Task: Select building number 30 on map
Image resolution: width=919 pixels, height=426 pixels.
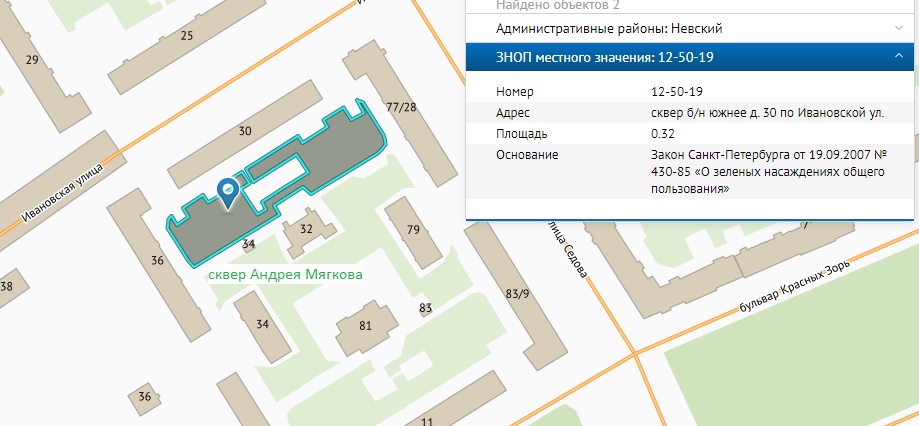Action: tap(245, 131)
